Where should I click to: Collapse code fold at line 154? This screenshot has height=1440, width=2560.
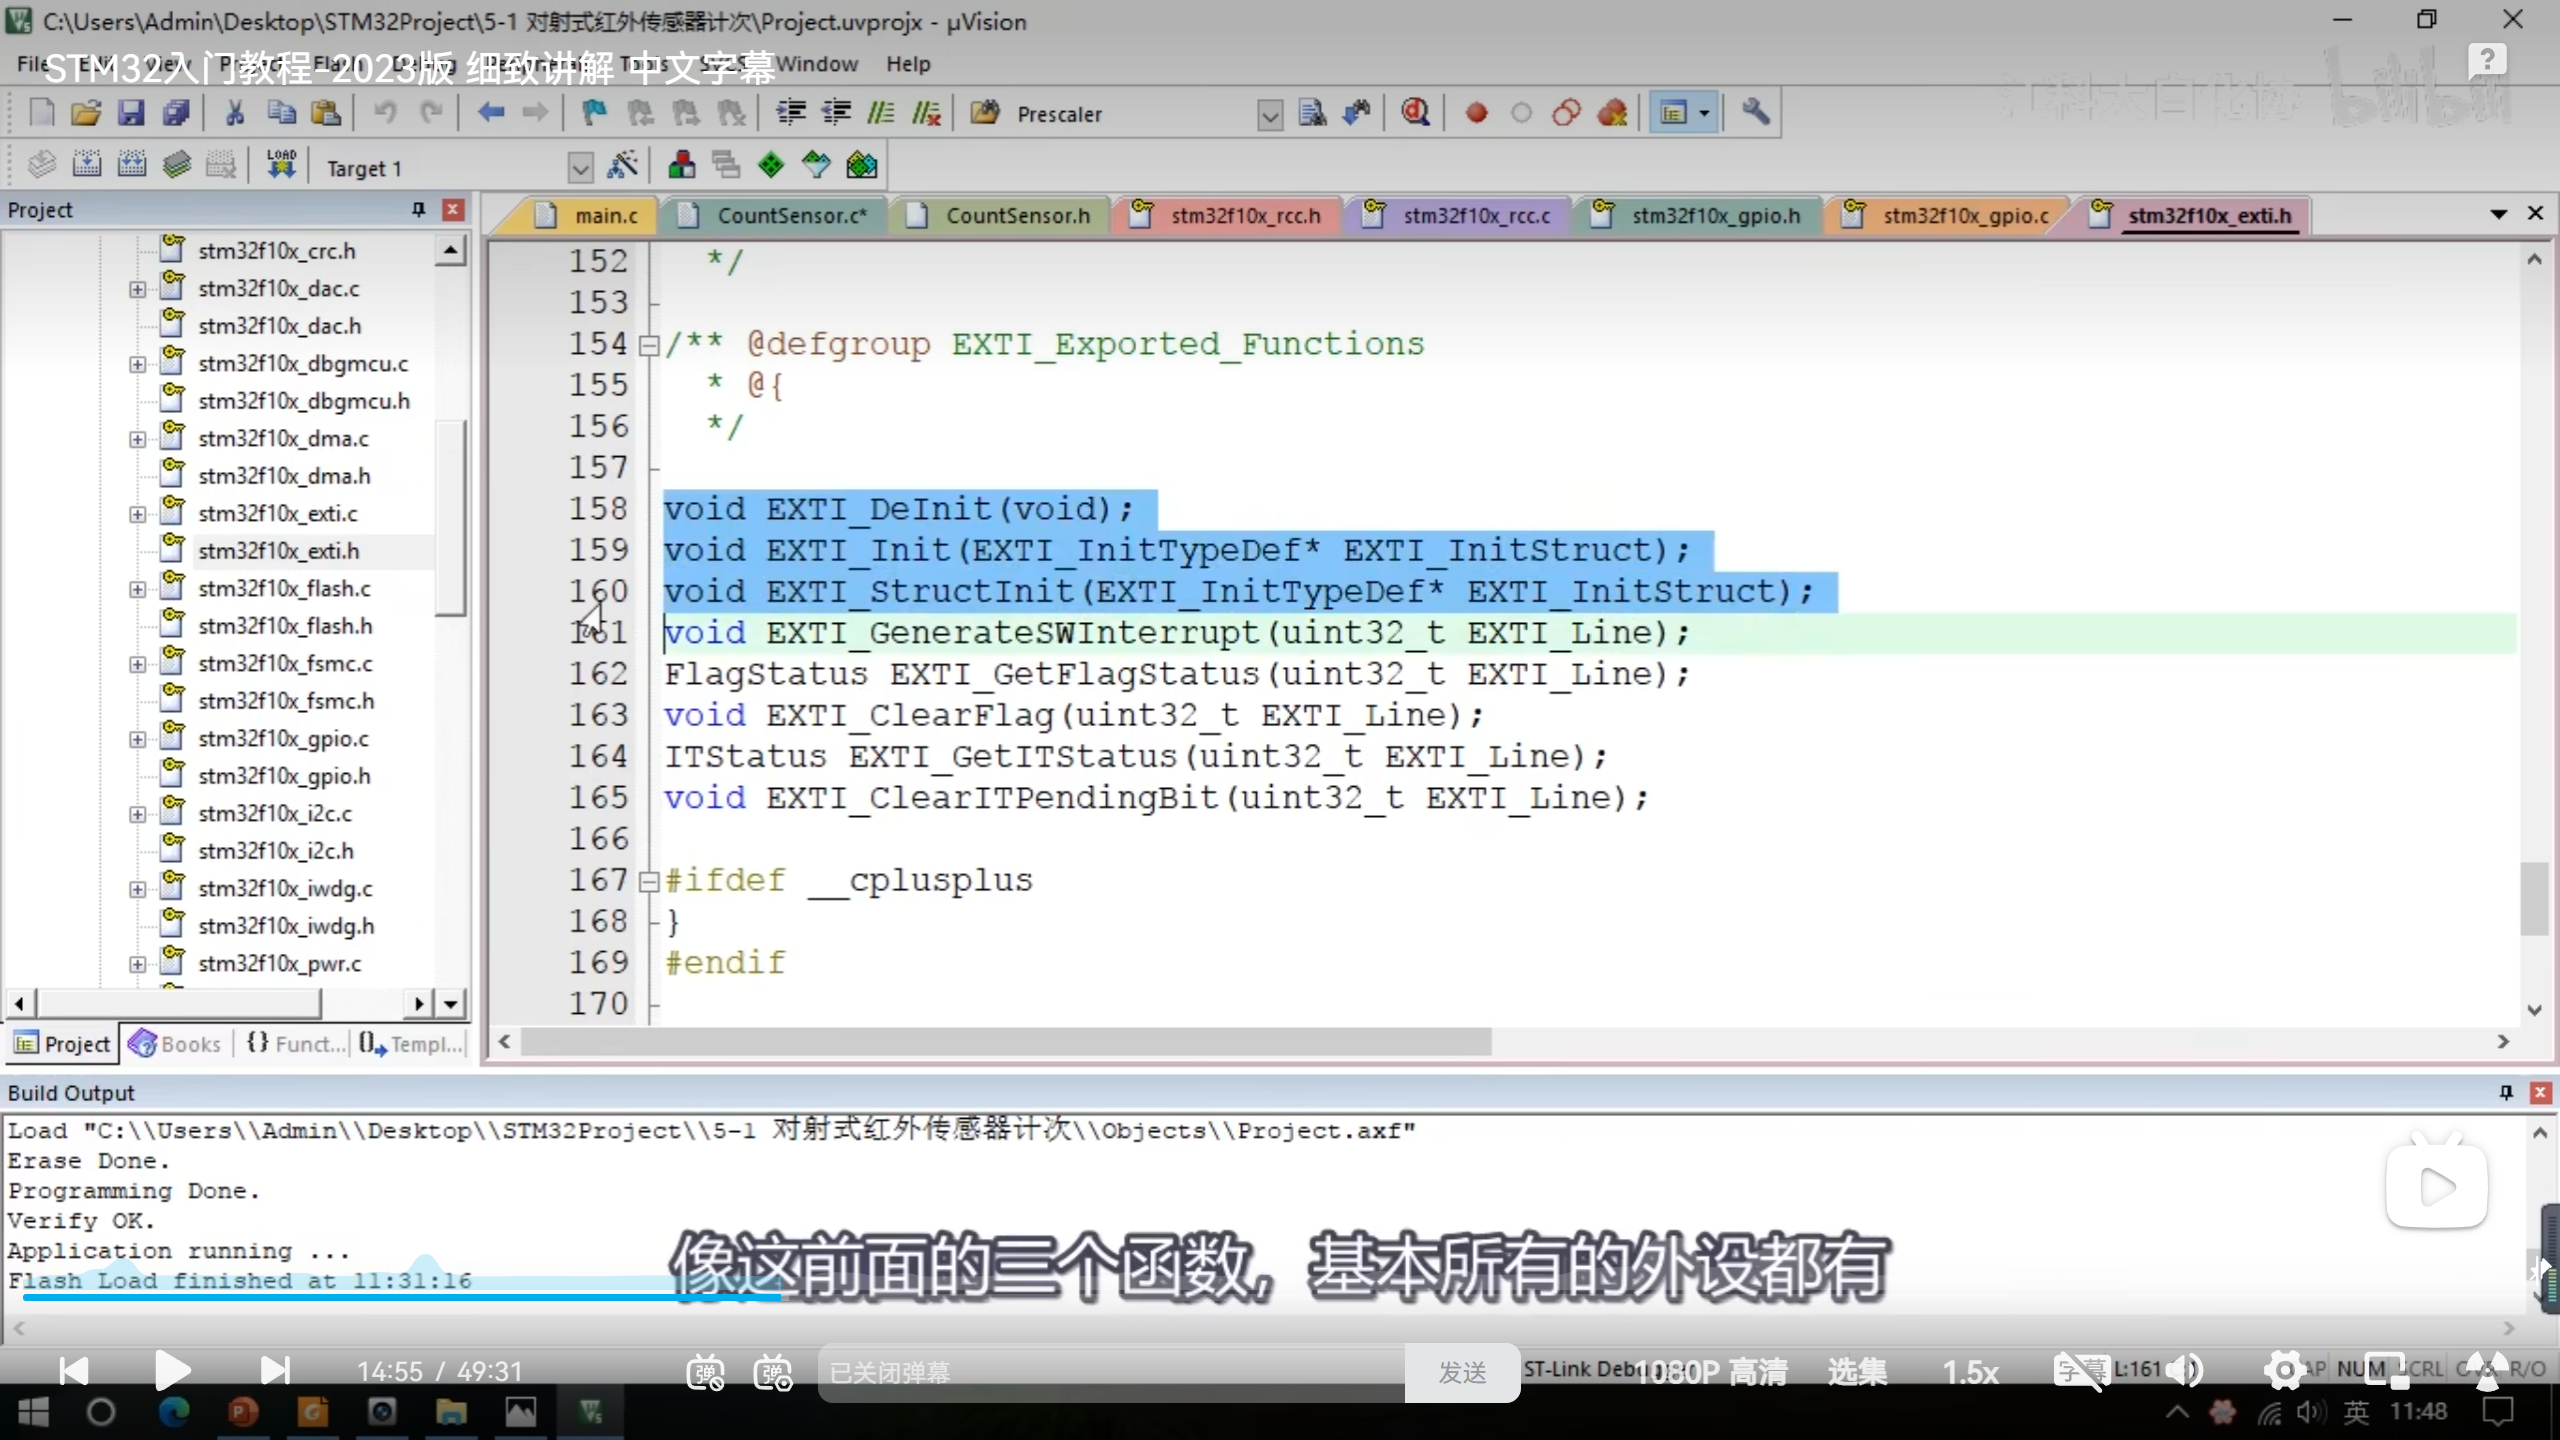pos(648,345)
